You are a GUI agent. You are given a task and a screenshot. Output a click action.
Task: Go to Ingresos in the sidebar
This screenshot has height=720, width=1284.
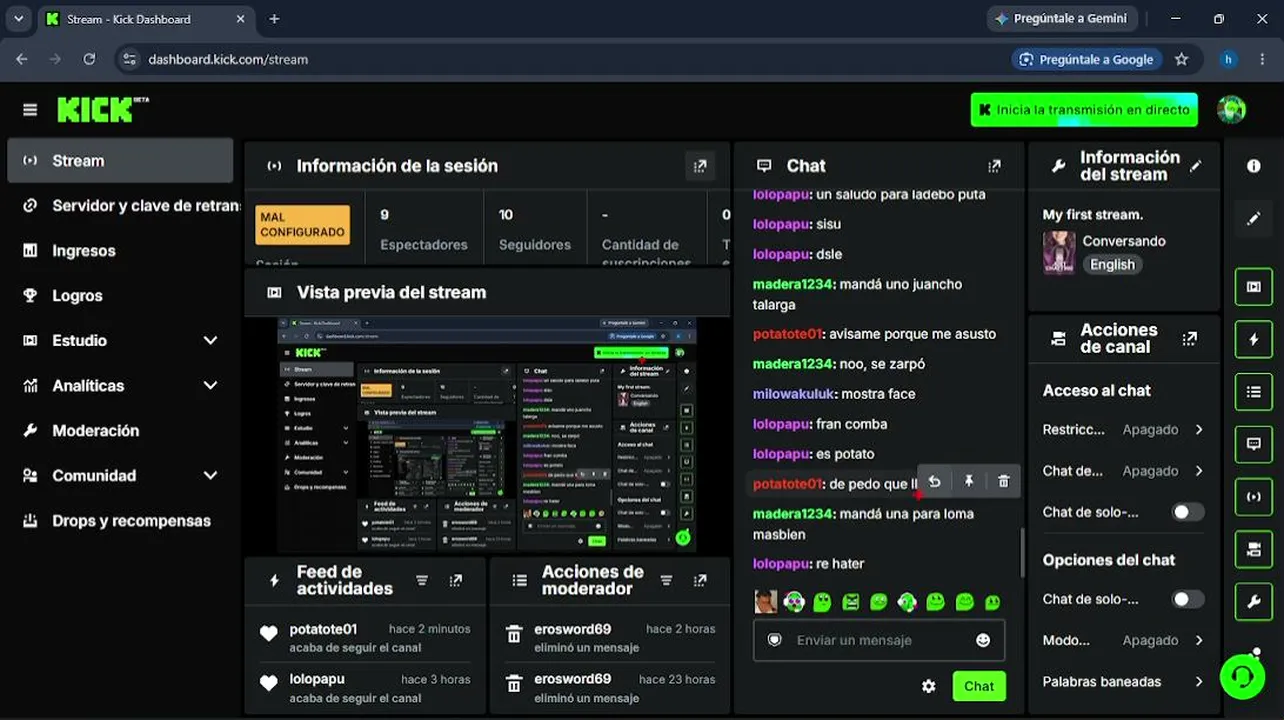coord(120,250)
